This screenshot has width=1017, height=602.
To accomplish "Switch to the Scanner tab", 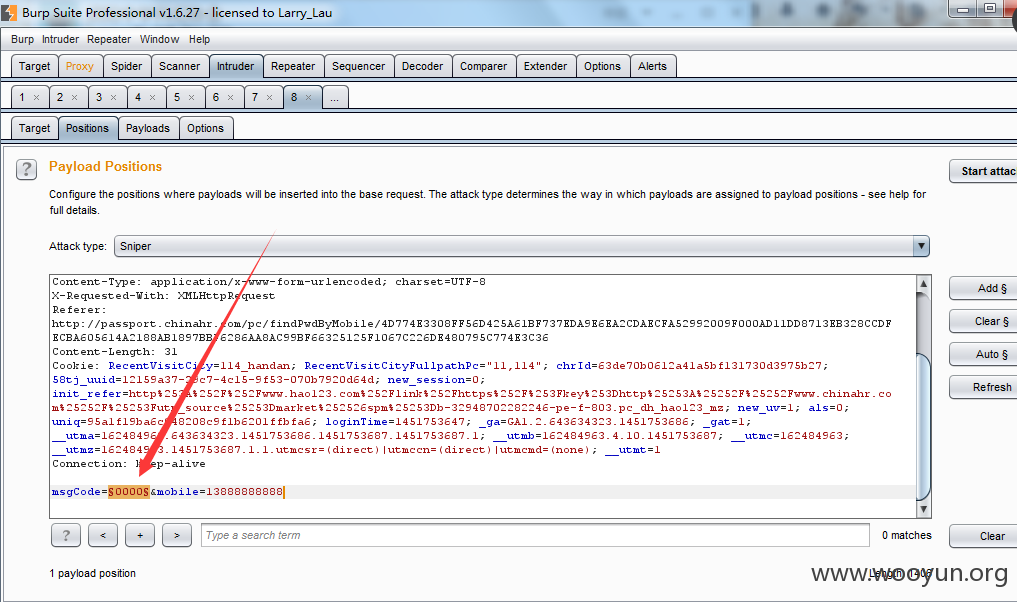I will 180,66.
